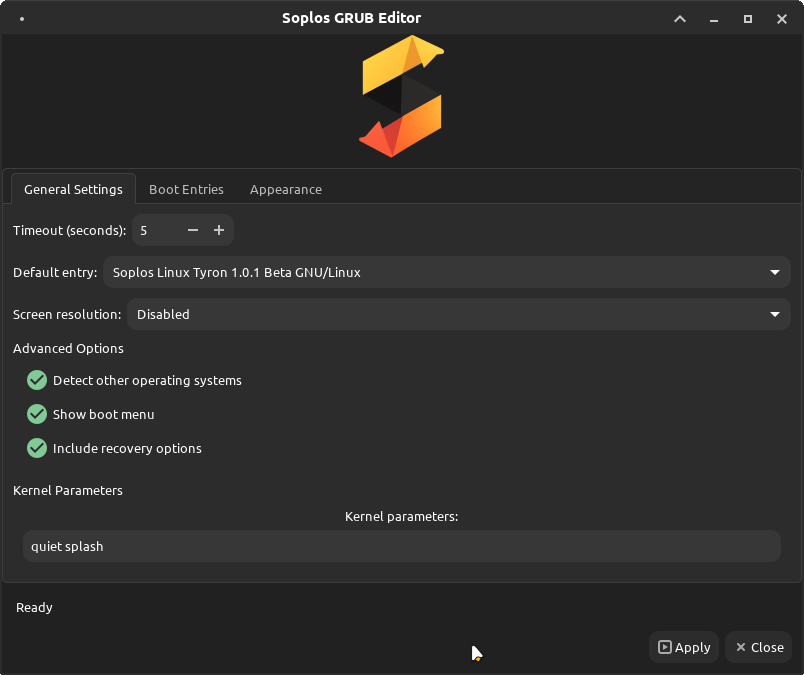The height and width of the screenshot is (675, 804).
Task: Close the Soplos GRUB Editor
Action: point(758,647)
